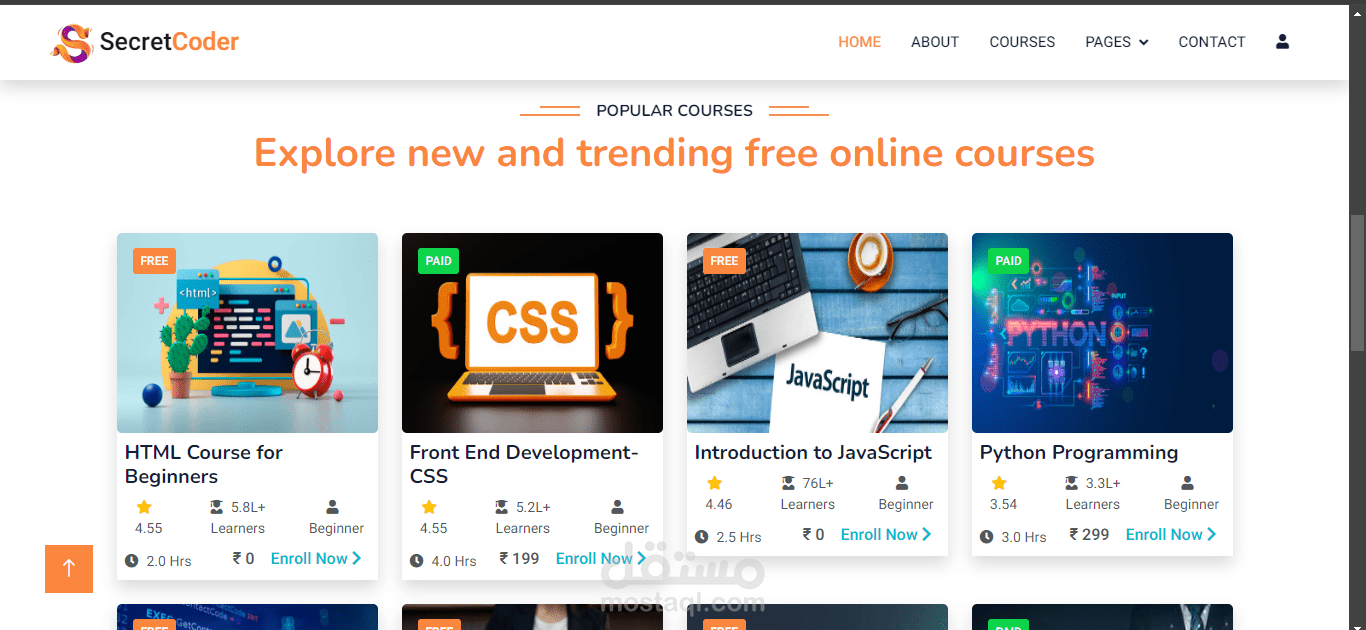This screenshot has height=630, width=1366.
Task: Expand the PAGES dropdown menu
Action: click(x=1117, y=42)
